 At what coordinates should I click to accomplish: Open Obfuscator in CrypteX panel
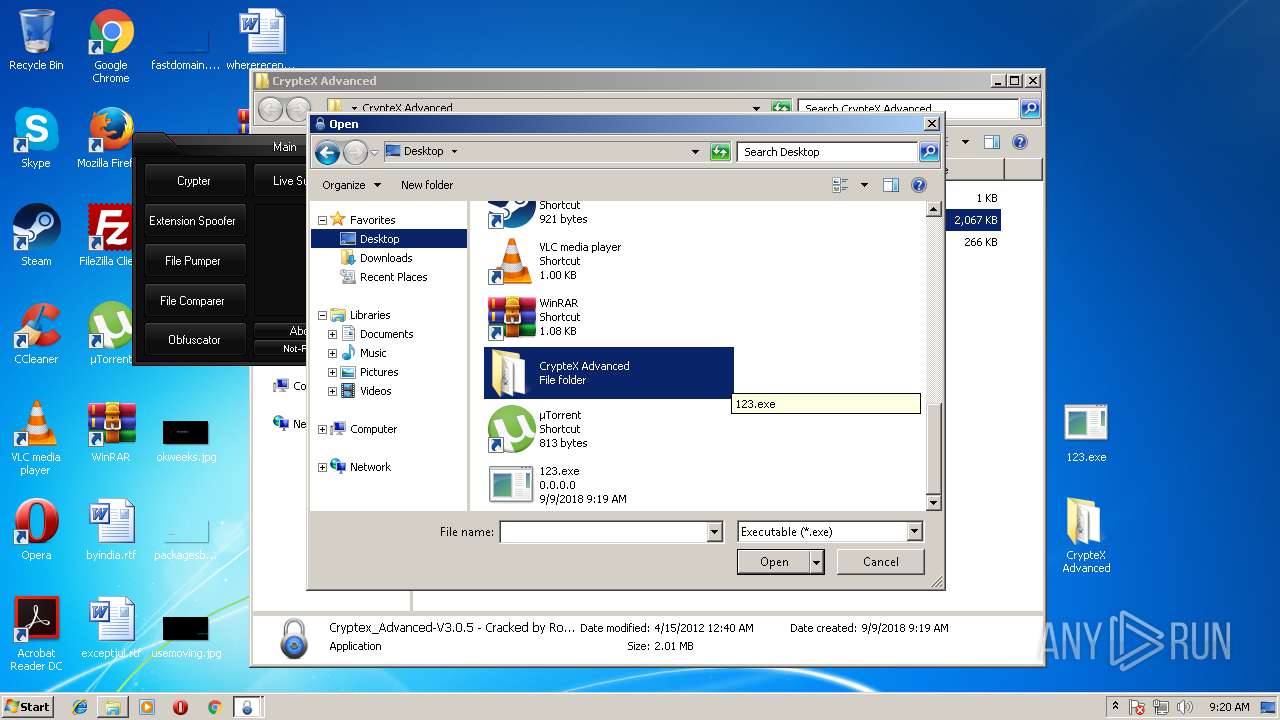point(194,340)
